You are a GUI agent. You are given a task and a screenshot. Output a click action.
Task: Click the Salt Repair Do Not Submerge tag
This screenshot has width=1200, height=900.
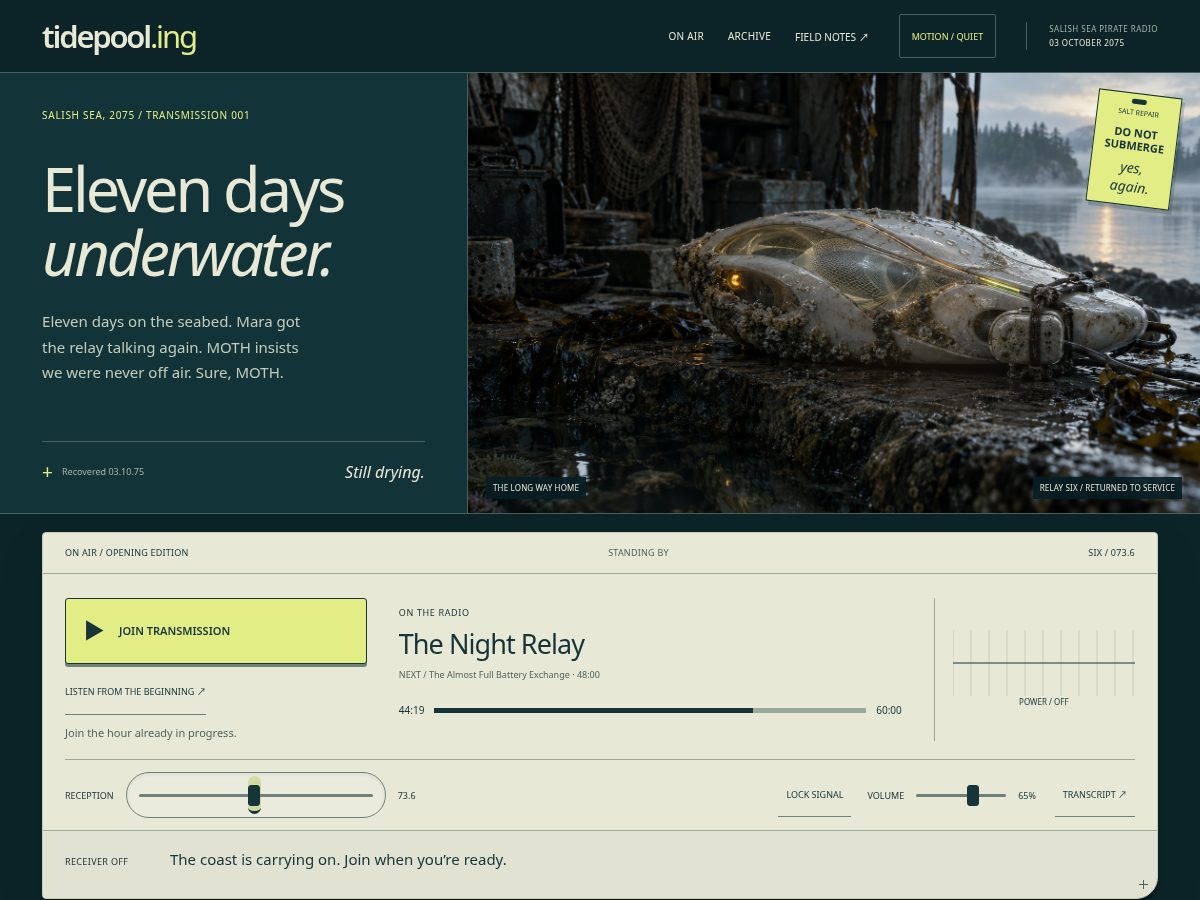[x=1135, y=149]
